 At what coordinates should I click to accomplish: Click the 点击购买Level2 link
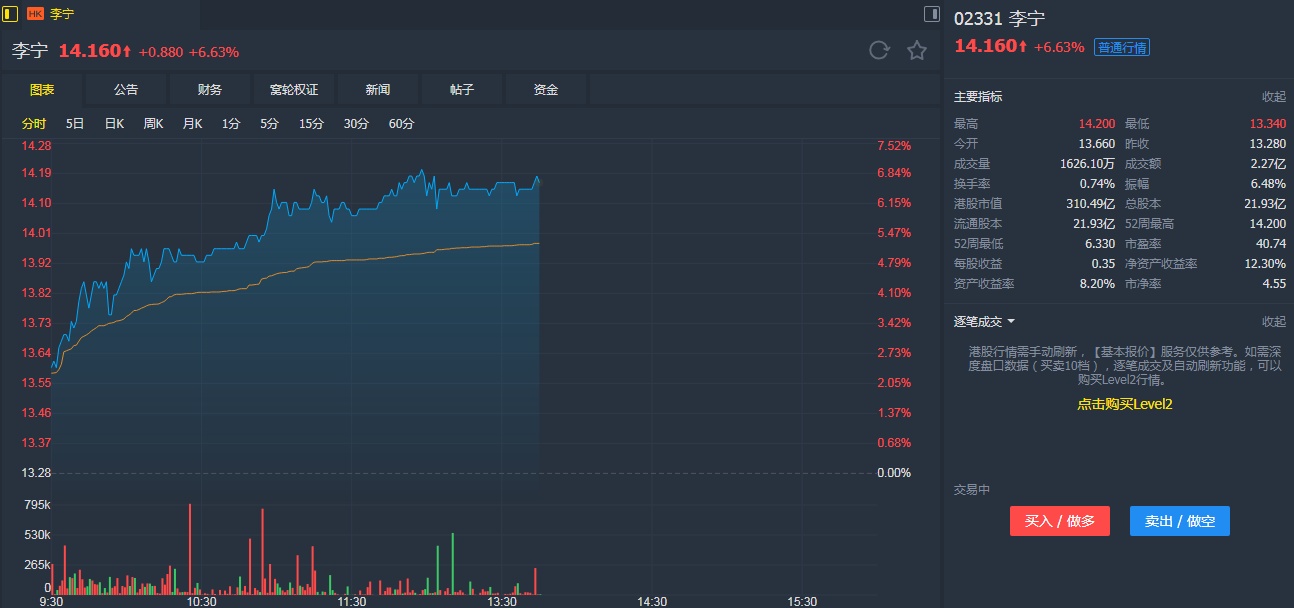pyautogui.click(x=1124, y=404)
